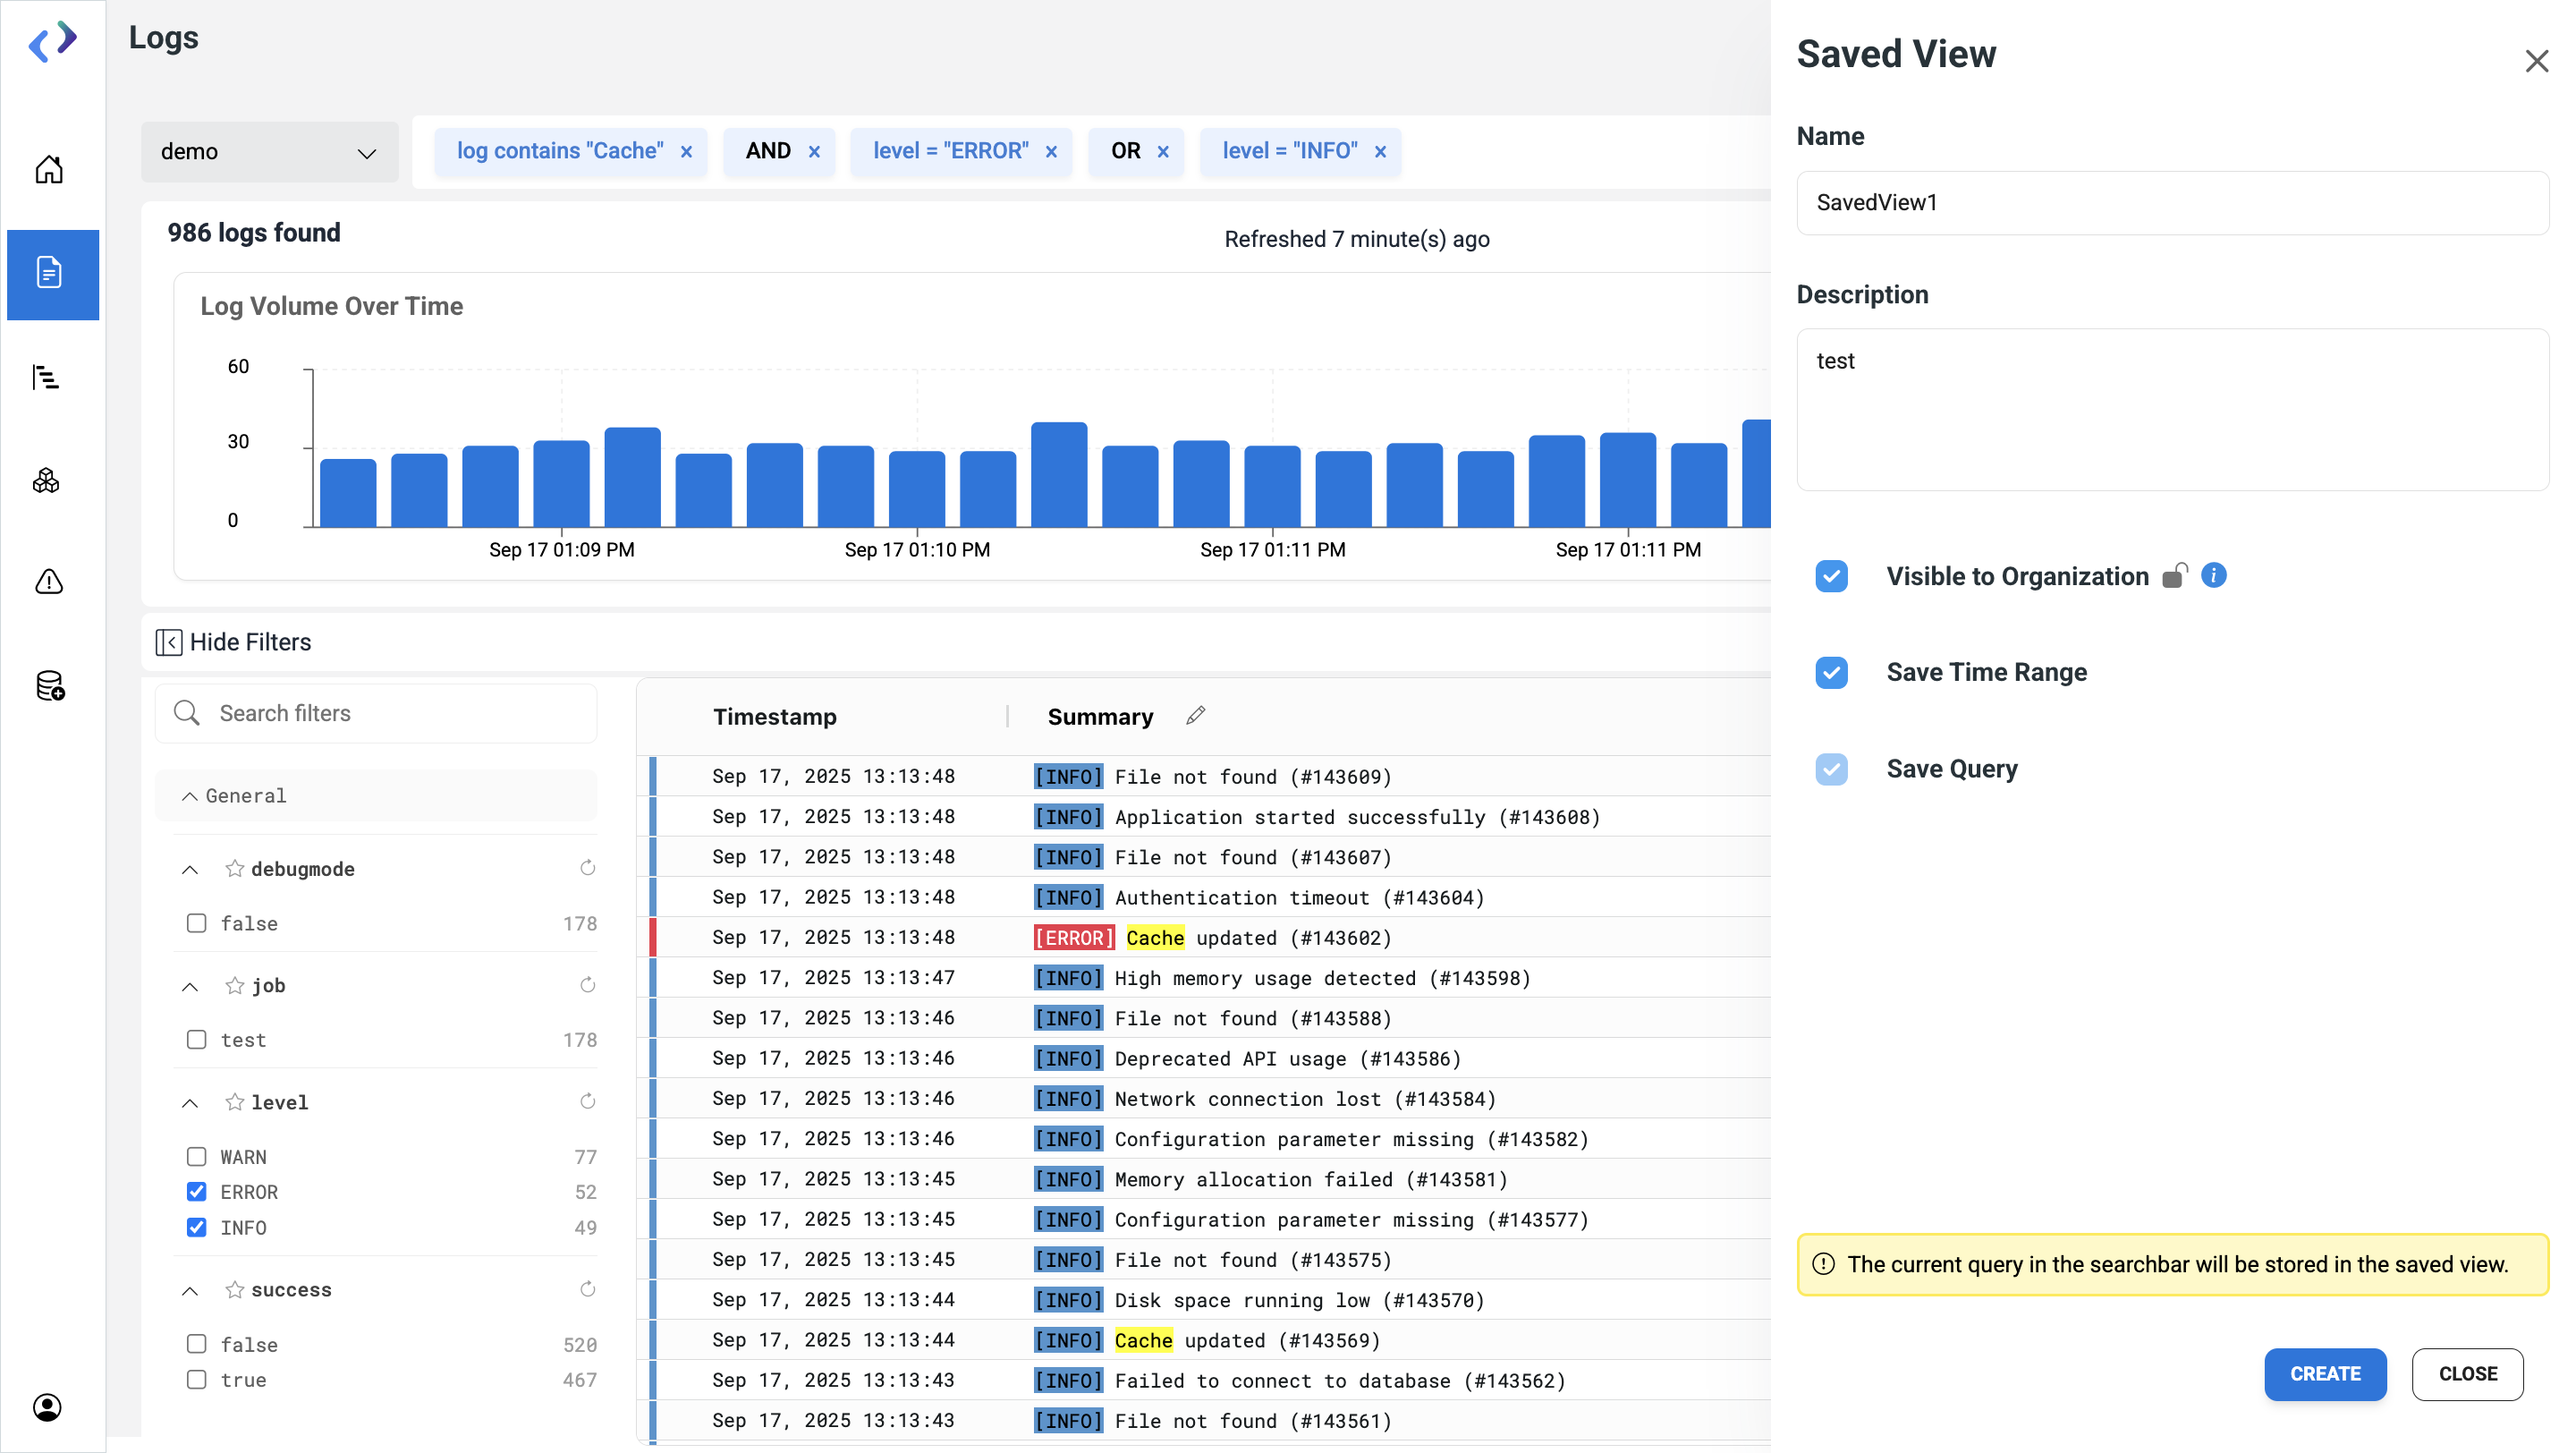Viewport: 2576px width, 1453px height.
Task: Reset the debugmode filter with refresh icon
Action: [587, 868]
